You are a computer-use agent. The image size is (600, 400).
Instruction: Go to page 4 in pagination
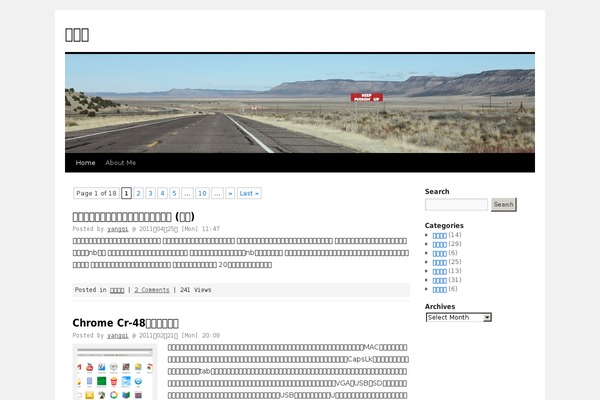162,193
